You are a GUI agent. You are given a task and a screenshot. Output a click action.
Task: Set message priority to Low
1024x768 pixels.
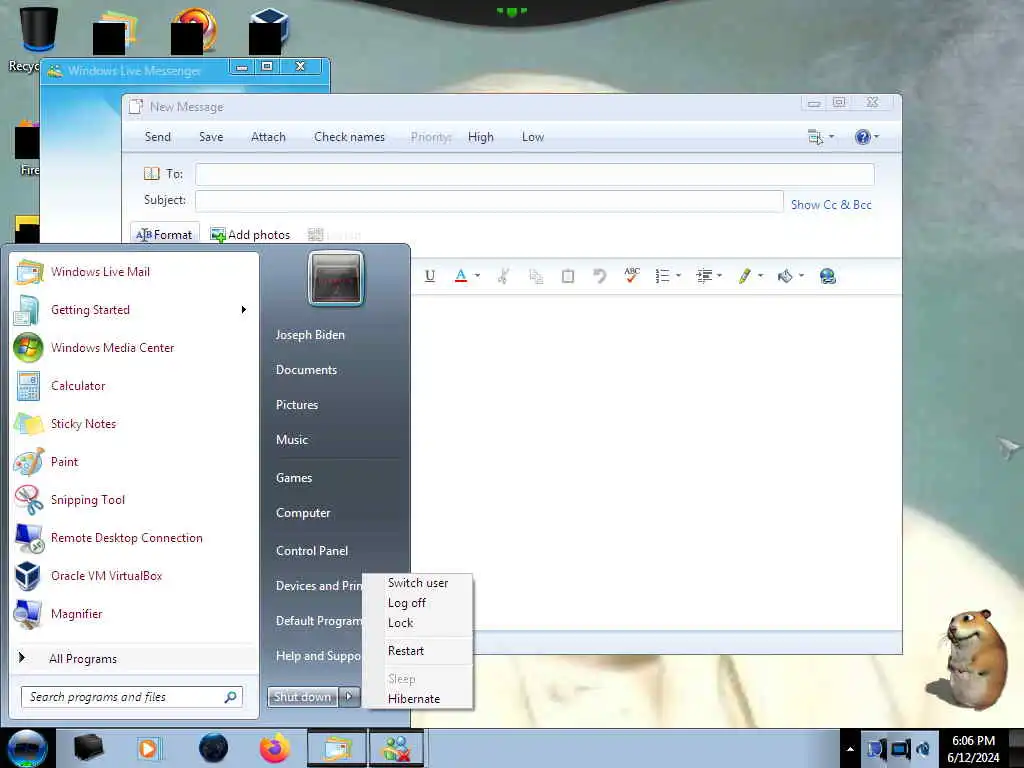[533, 137]
